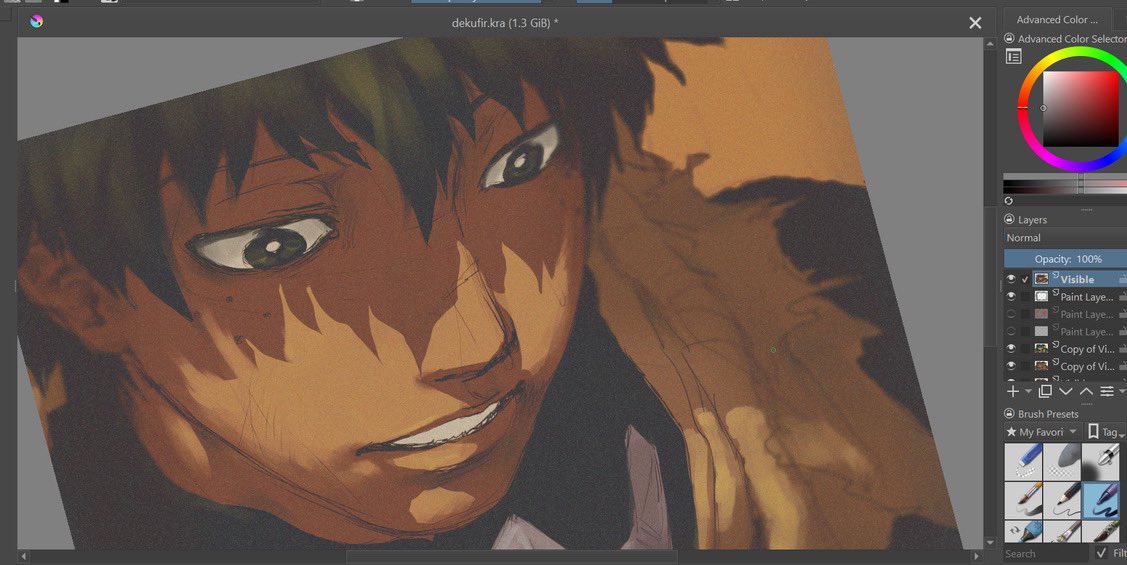Click the Visible layer thumbnail
Viewport: 1127px width, 565px height.
(x=1041, y=279)
